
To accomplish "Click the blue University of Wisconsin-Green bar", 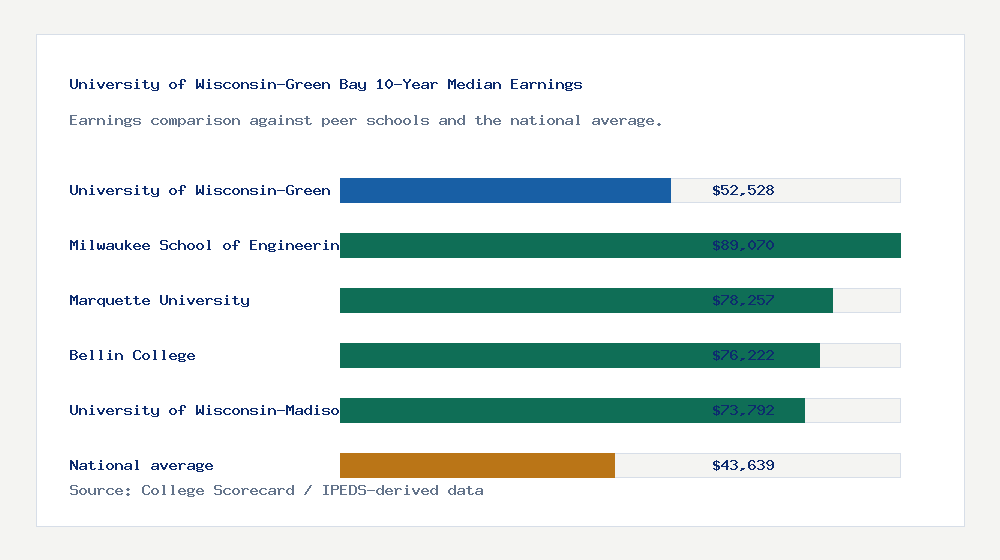I will click(505, 190).
